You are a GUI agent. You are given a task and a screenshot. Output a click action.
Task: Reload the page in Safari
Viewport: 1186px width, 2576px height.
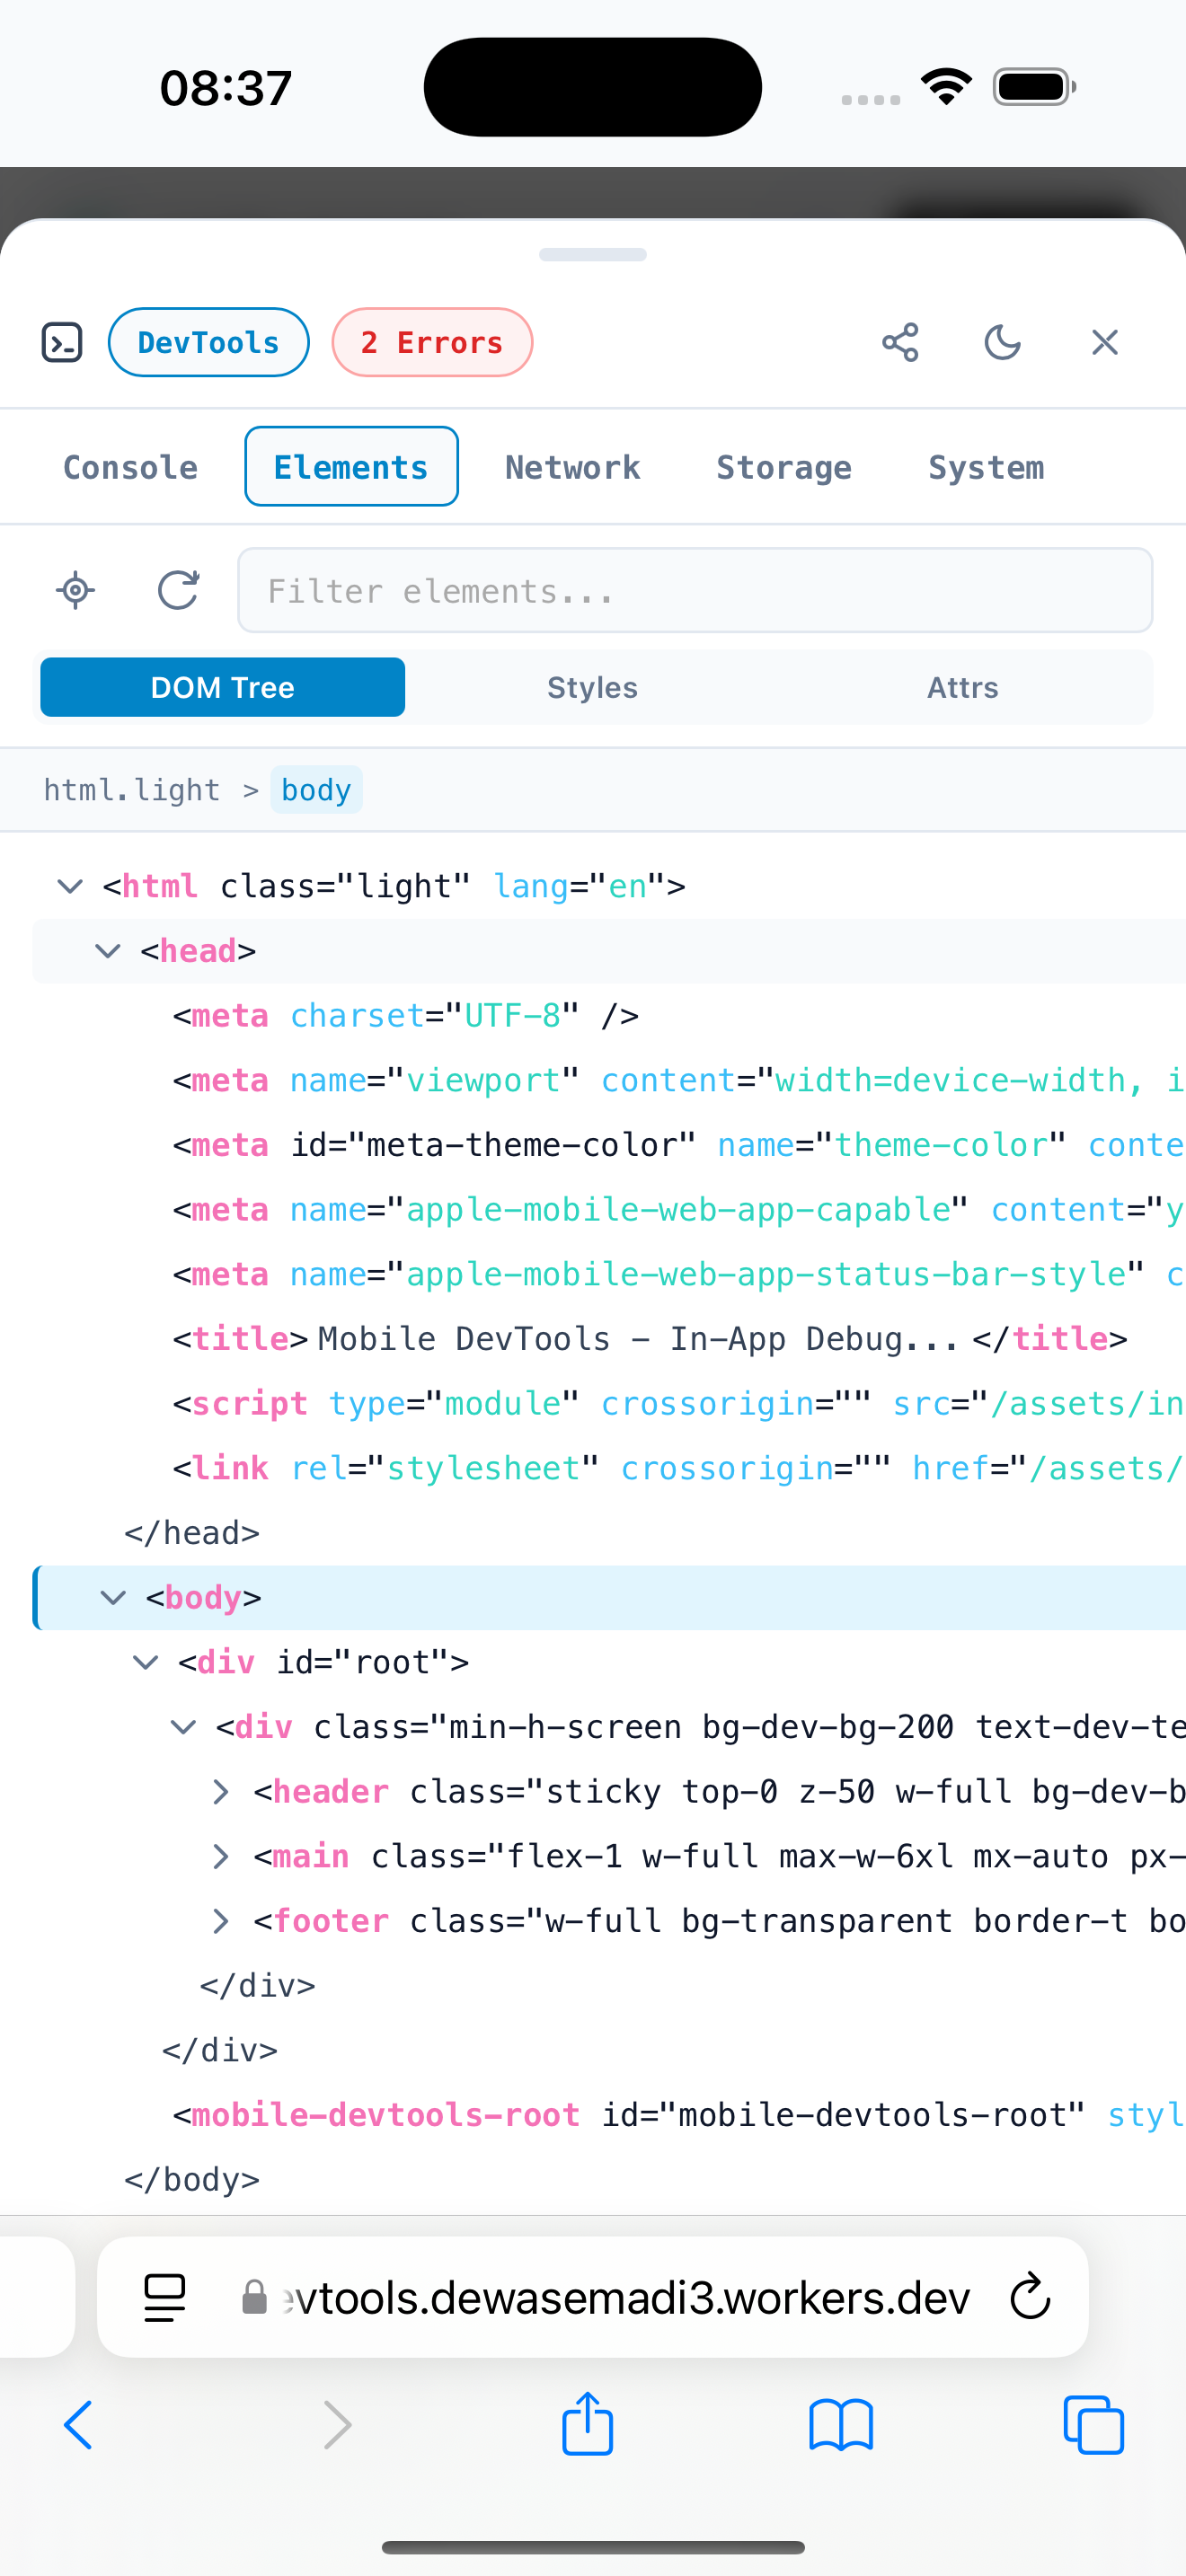click(1030, 2297)
